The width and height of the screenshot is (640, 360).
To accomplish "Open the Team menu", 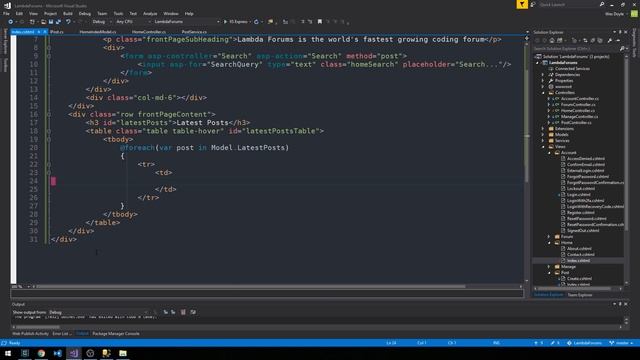I will tap(102, 13).
